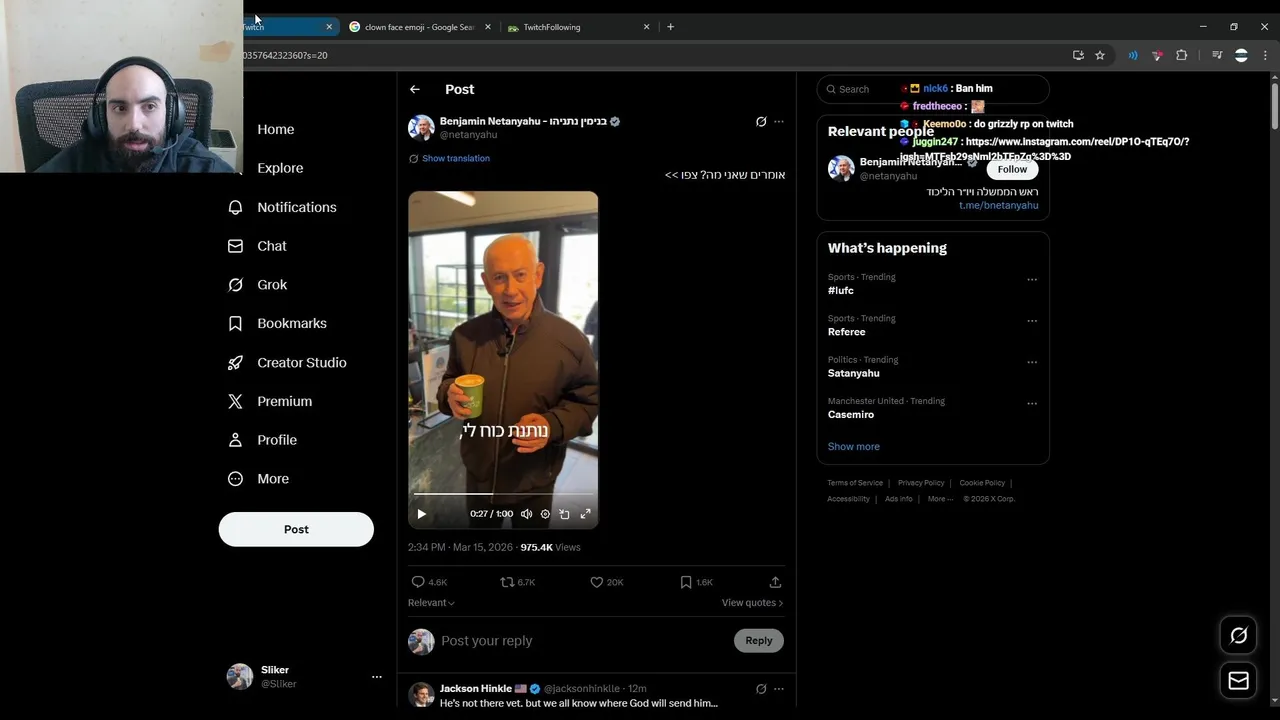Open floating Grok button
The image size is (1280, 720).
point(1238,635)
